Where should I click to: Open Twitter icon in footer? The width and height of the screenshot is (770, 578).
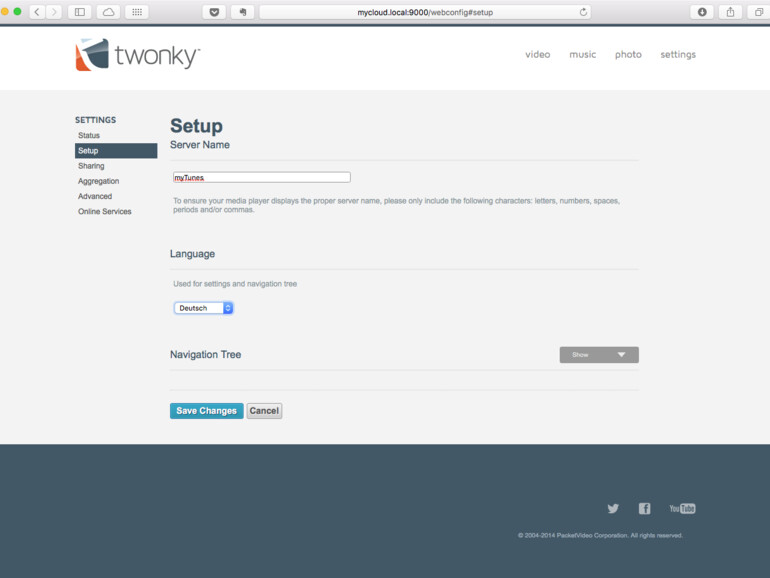pyautogui.click(x=613, y=508)
